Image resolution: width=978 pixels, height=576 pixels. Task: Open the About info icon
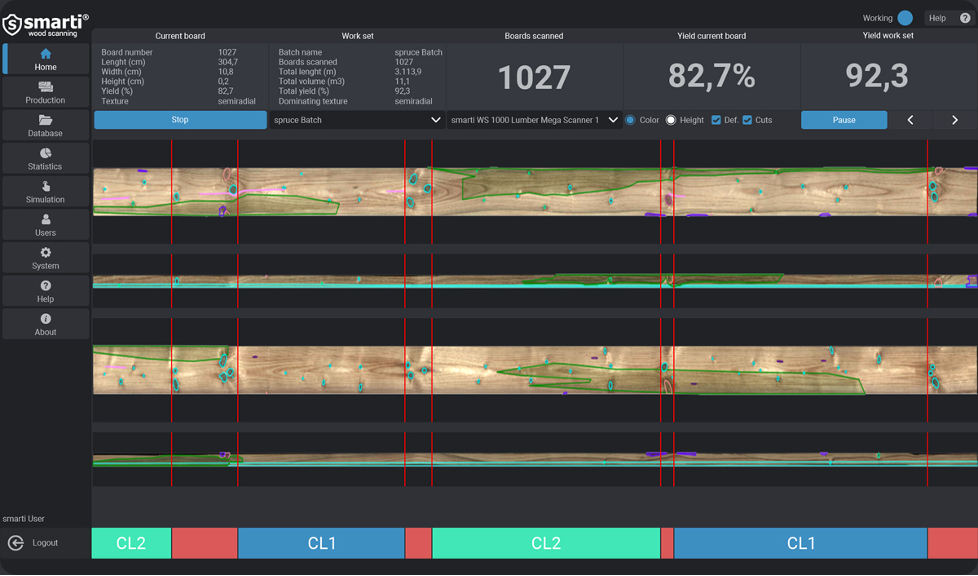tap(45, 319)
